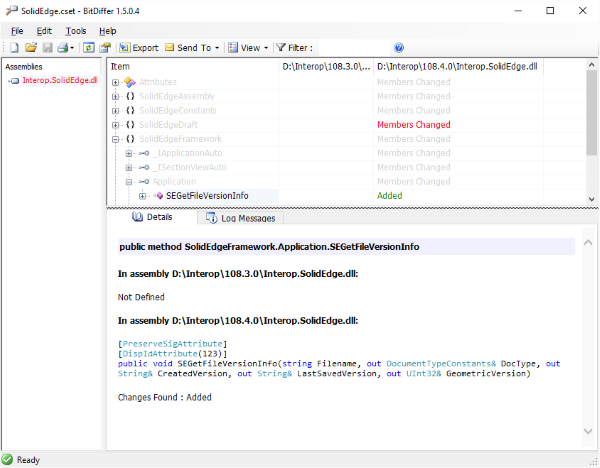The height and width of the screenshot is (468, 600).
Task: Click the Export button
Action: point(139,48)
